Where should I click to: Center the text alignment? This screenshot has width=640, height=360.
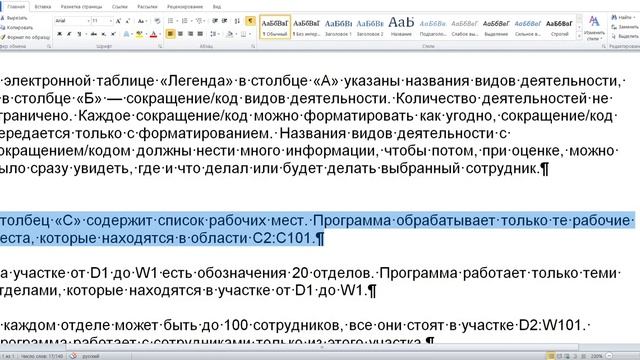[x=180, y=34]
